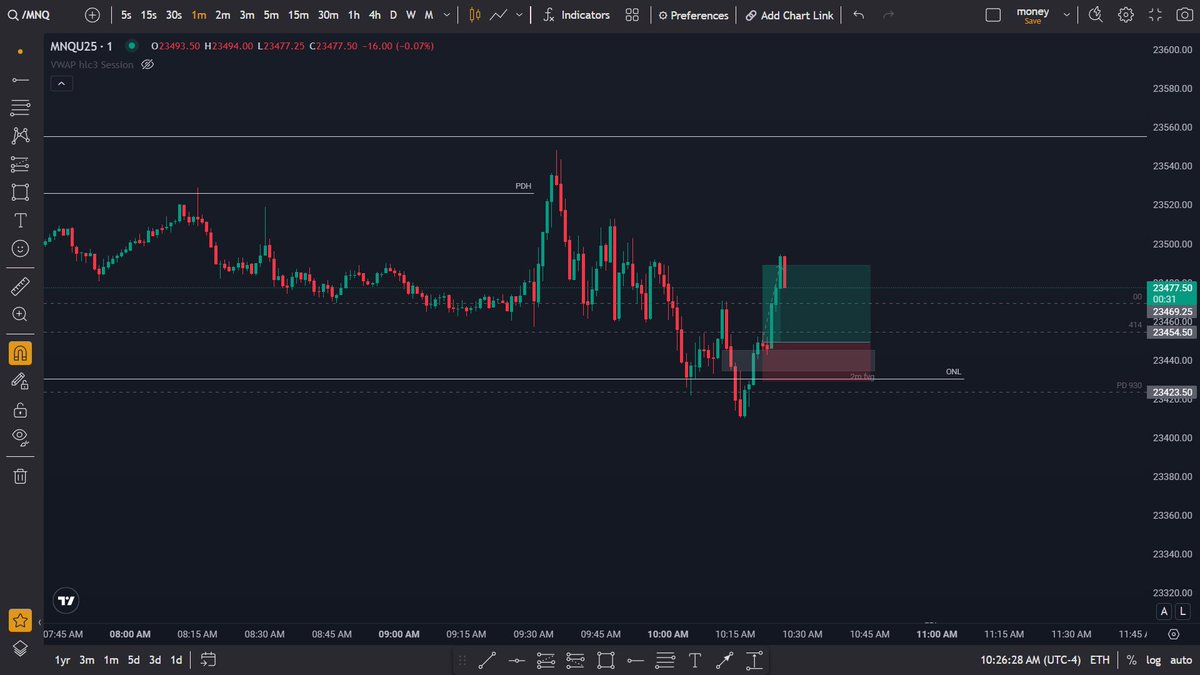
Task: Expand the money layout dropdown arrow
Action: (1067, 15)
